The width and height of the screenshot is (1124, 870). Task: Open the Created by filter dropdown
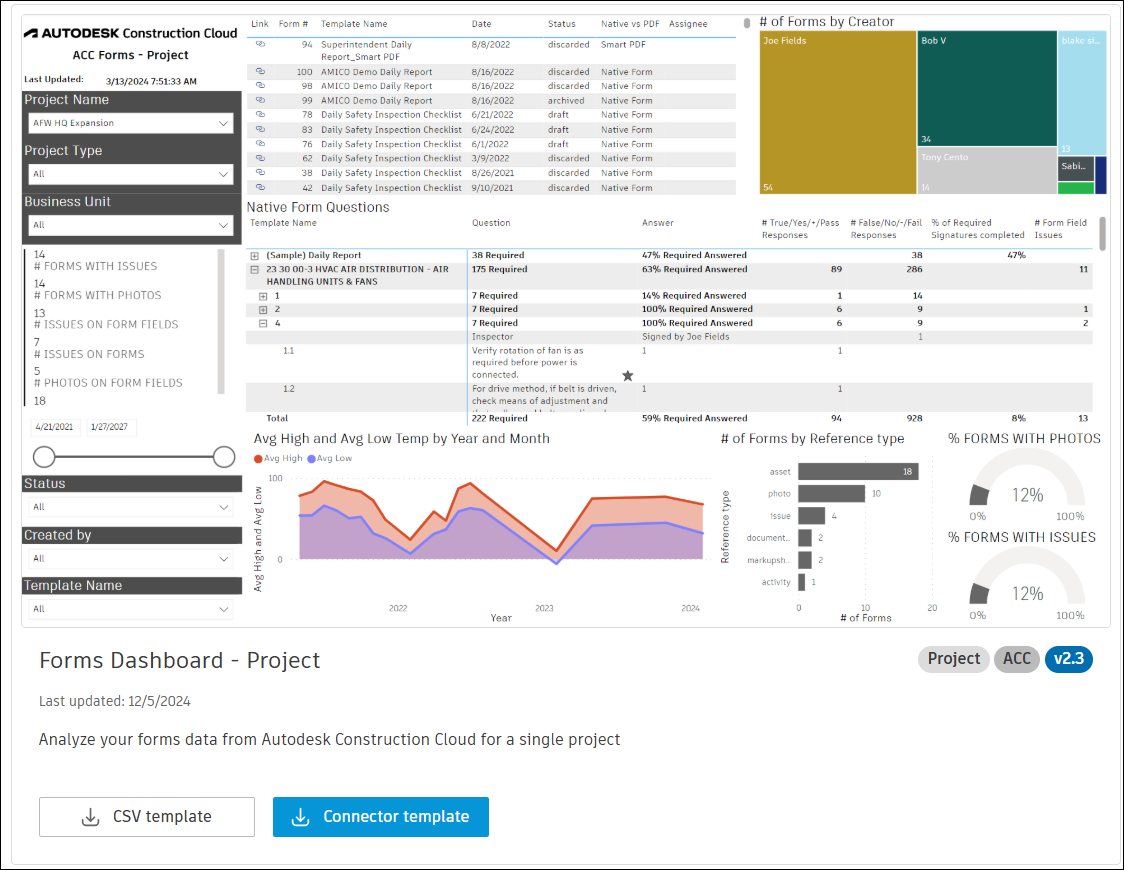(131, 558)
